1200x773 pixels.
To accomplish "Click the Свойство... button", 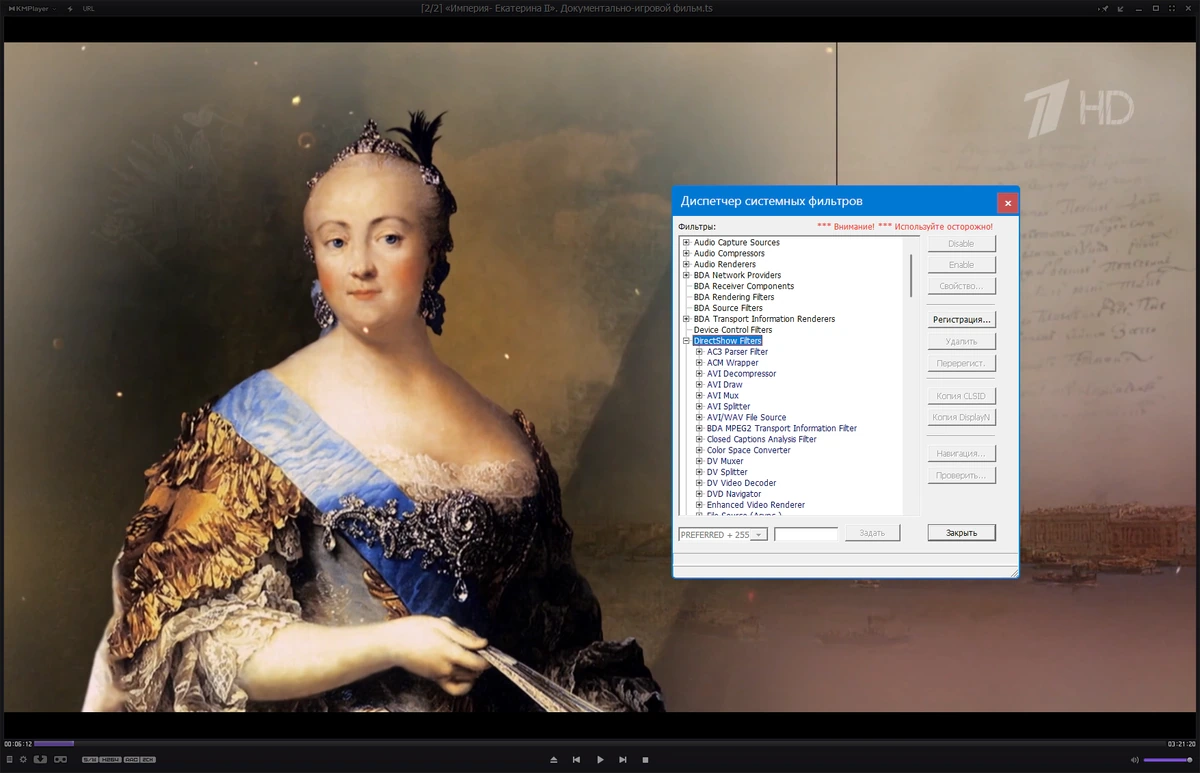I will 961,286.
